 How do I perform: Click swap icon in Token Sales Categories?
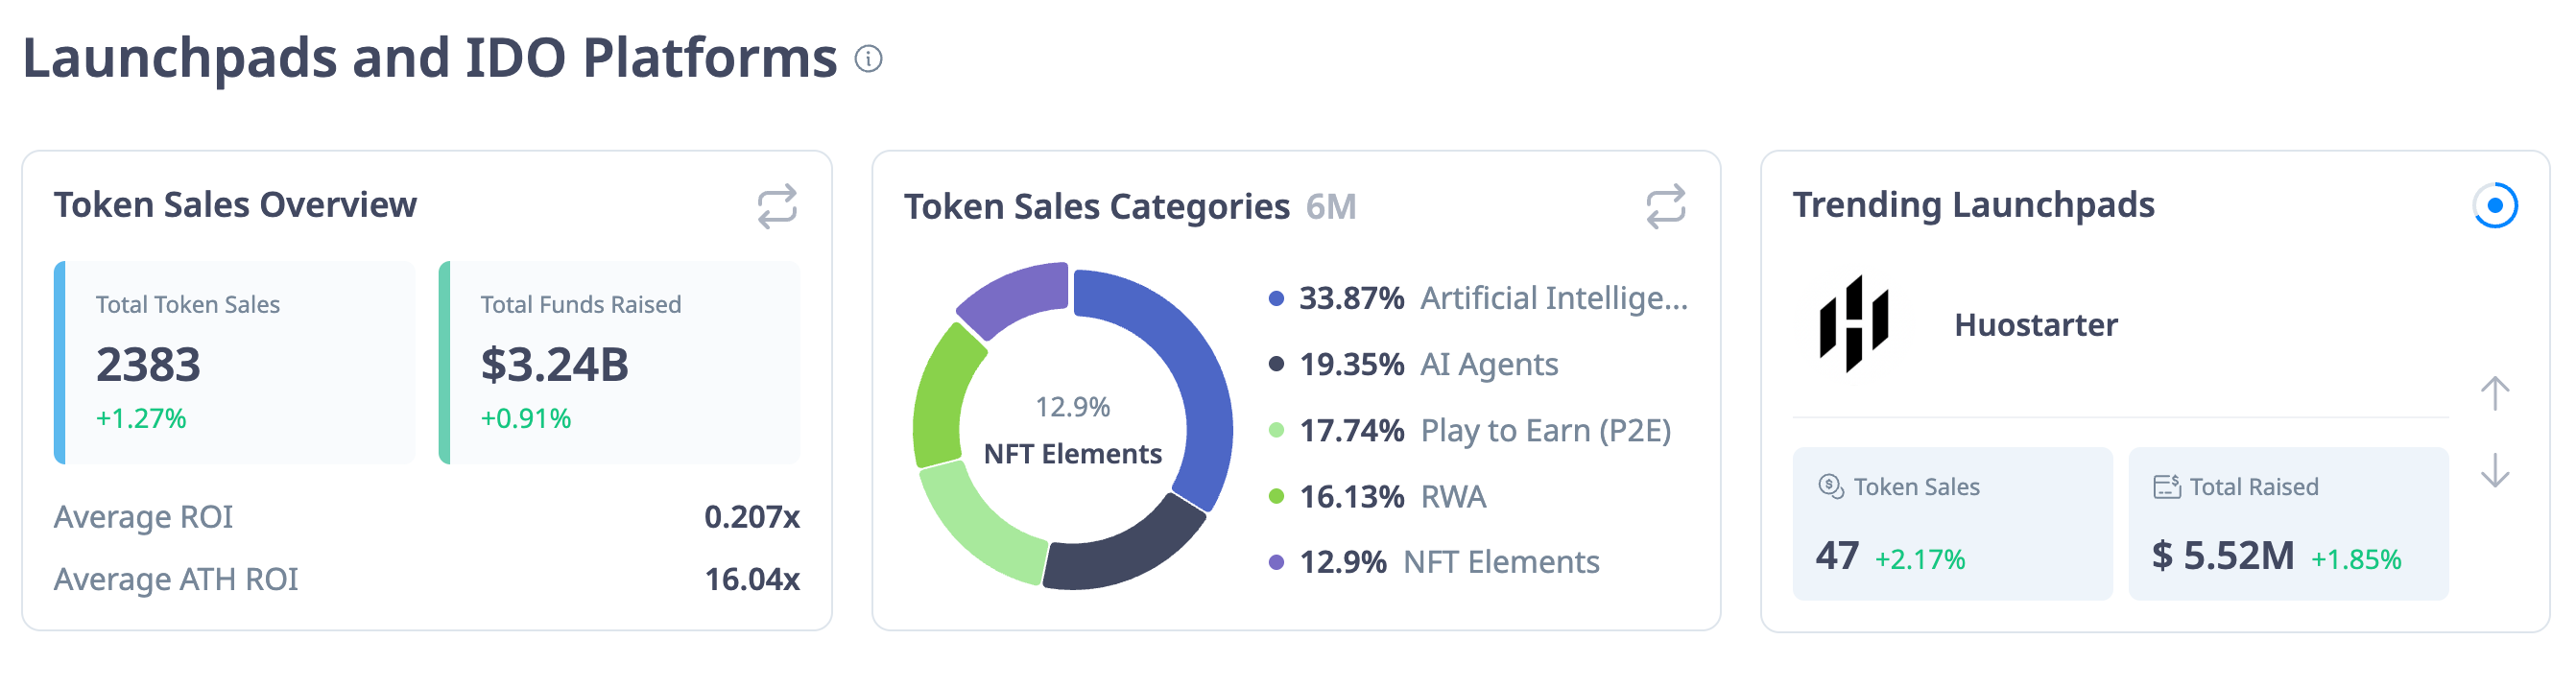[1665, 206]
